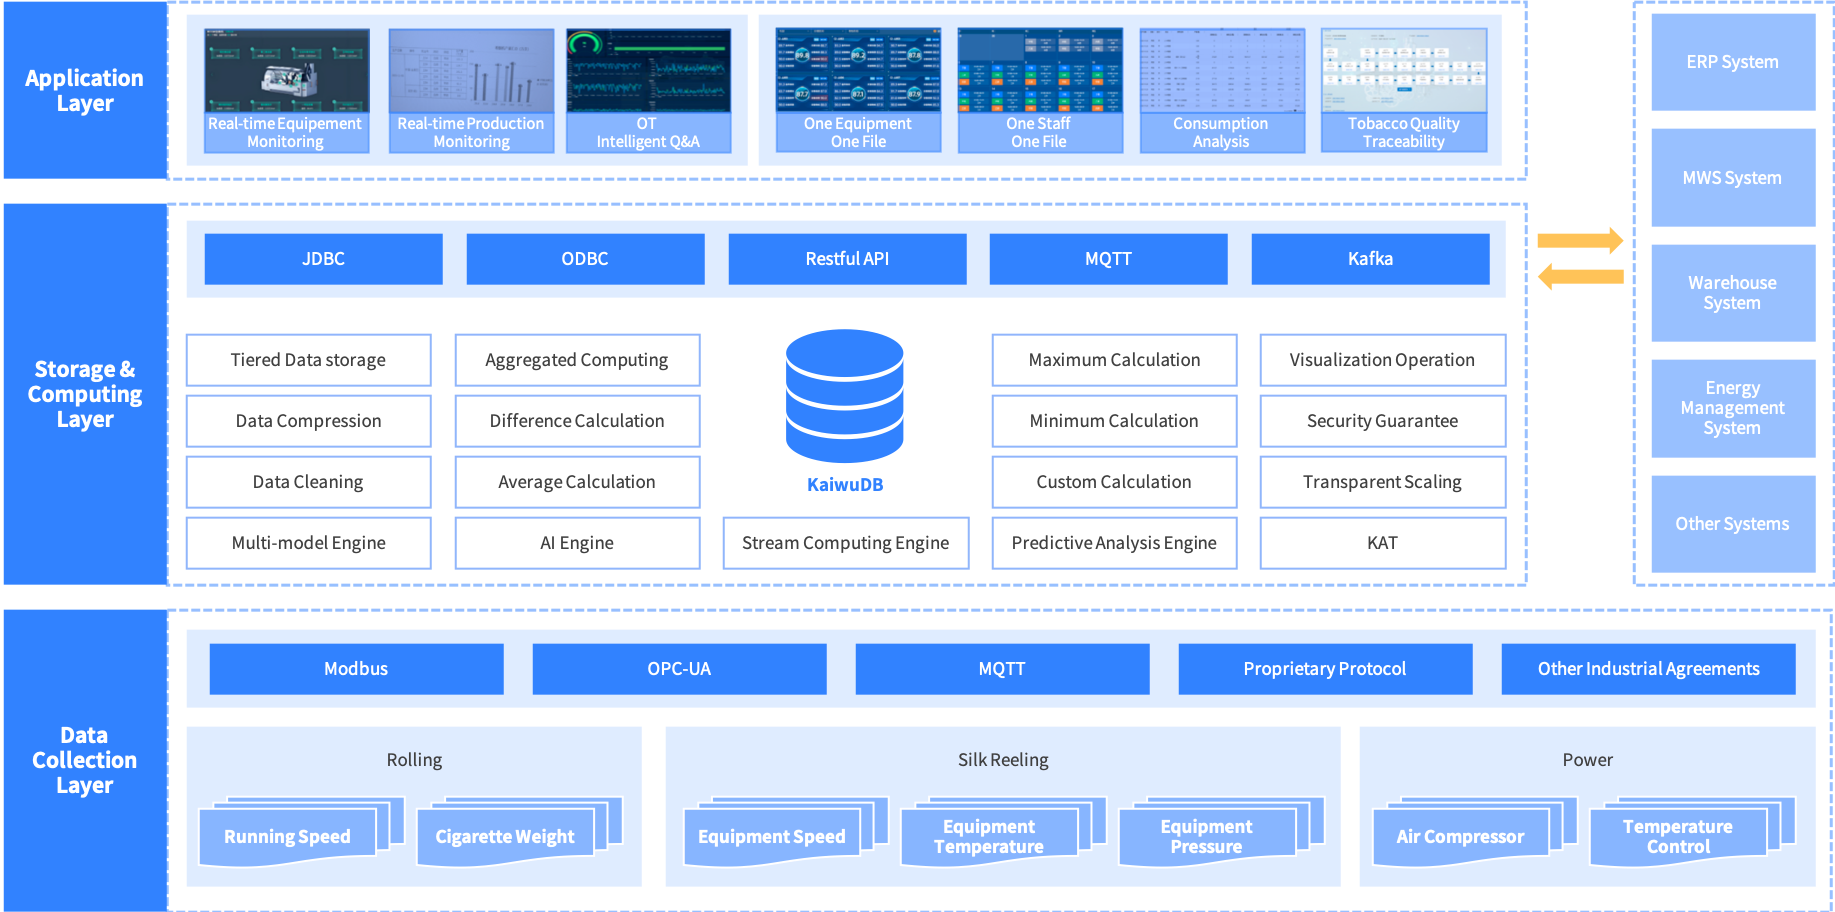Select the Data Collection Layer label block

(85, 760)
